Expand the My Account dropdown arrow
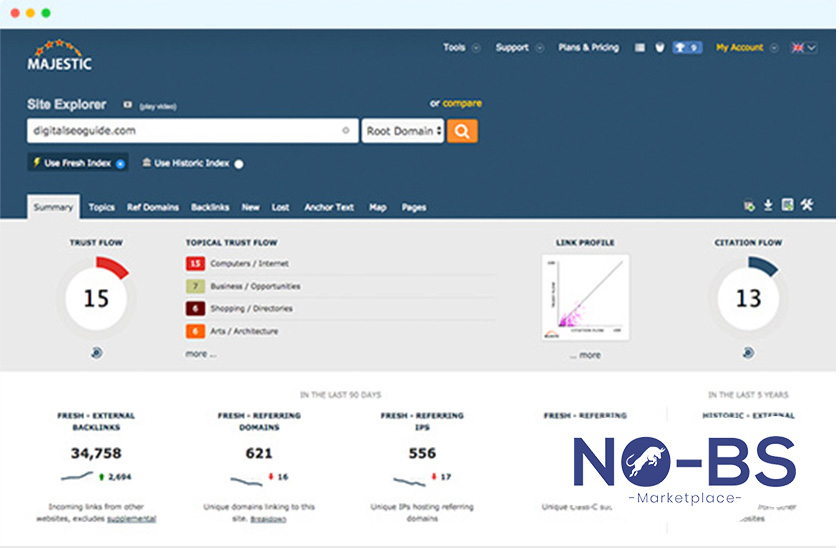The height and width of the screenshot is (548, 840). click(774, 48)
